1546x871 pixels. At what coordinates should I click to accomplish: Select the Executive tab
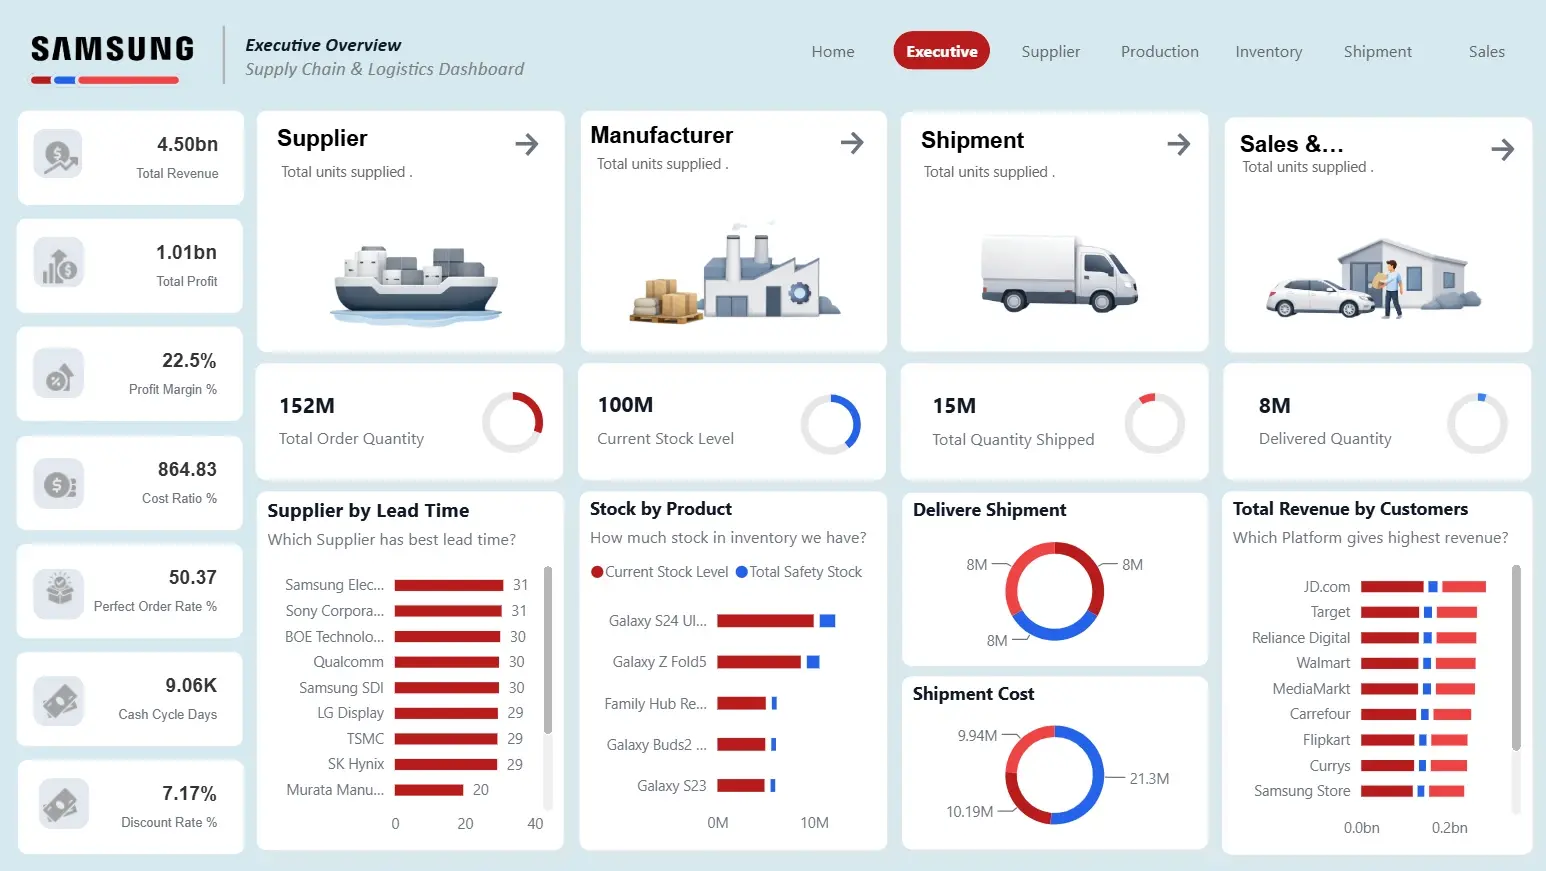pyautogui.click(x=942, y=51)
